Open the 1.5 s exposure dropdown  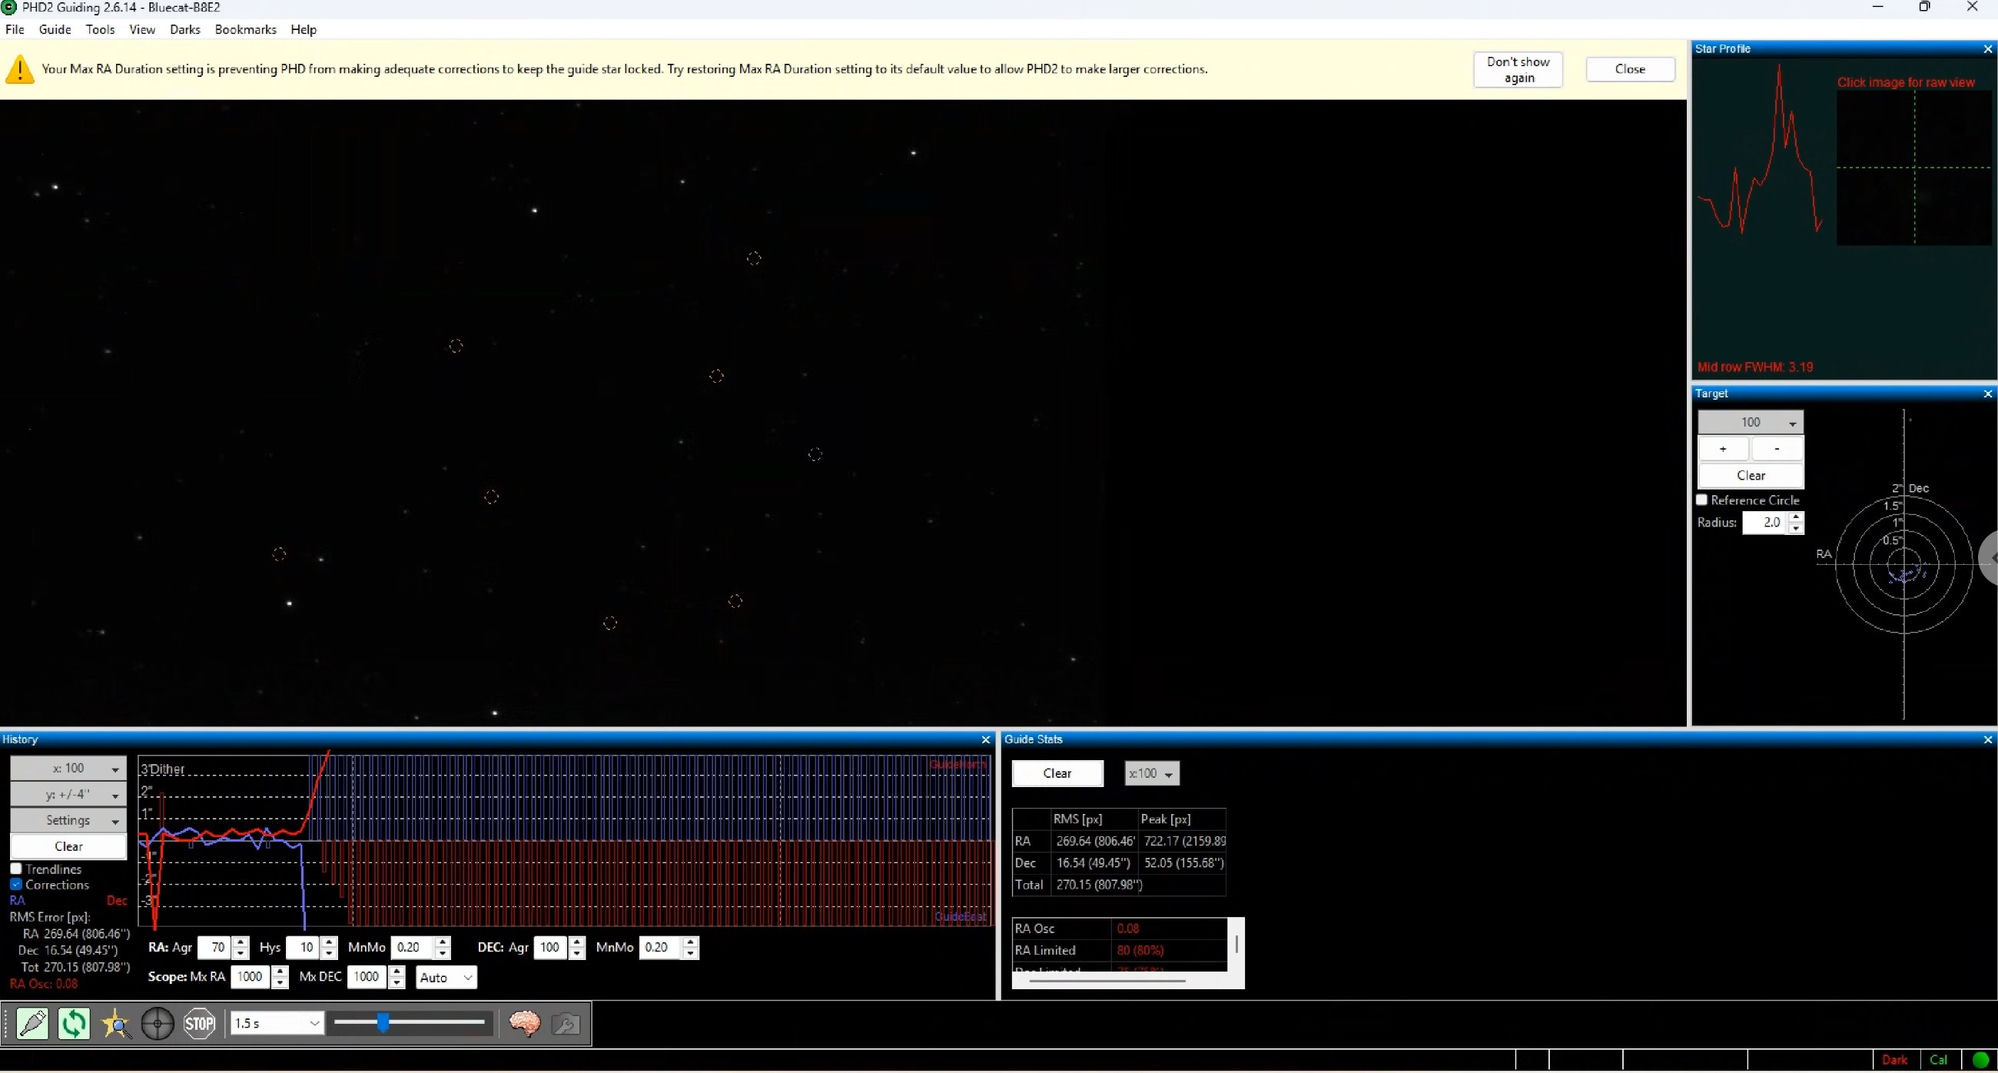[277, 1023]
